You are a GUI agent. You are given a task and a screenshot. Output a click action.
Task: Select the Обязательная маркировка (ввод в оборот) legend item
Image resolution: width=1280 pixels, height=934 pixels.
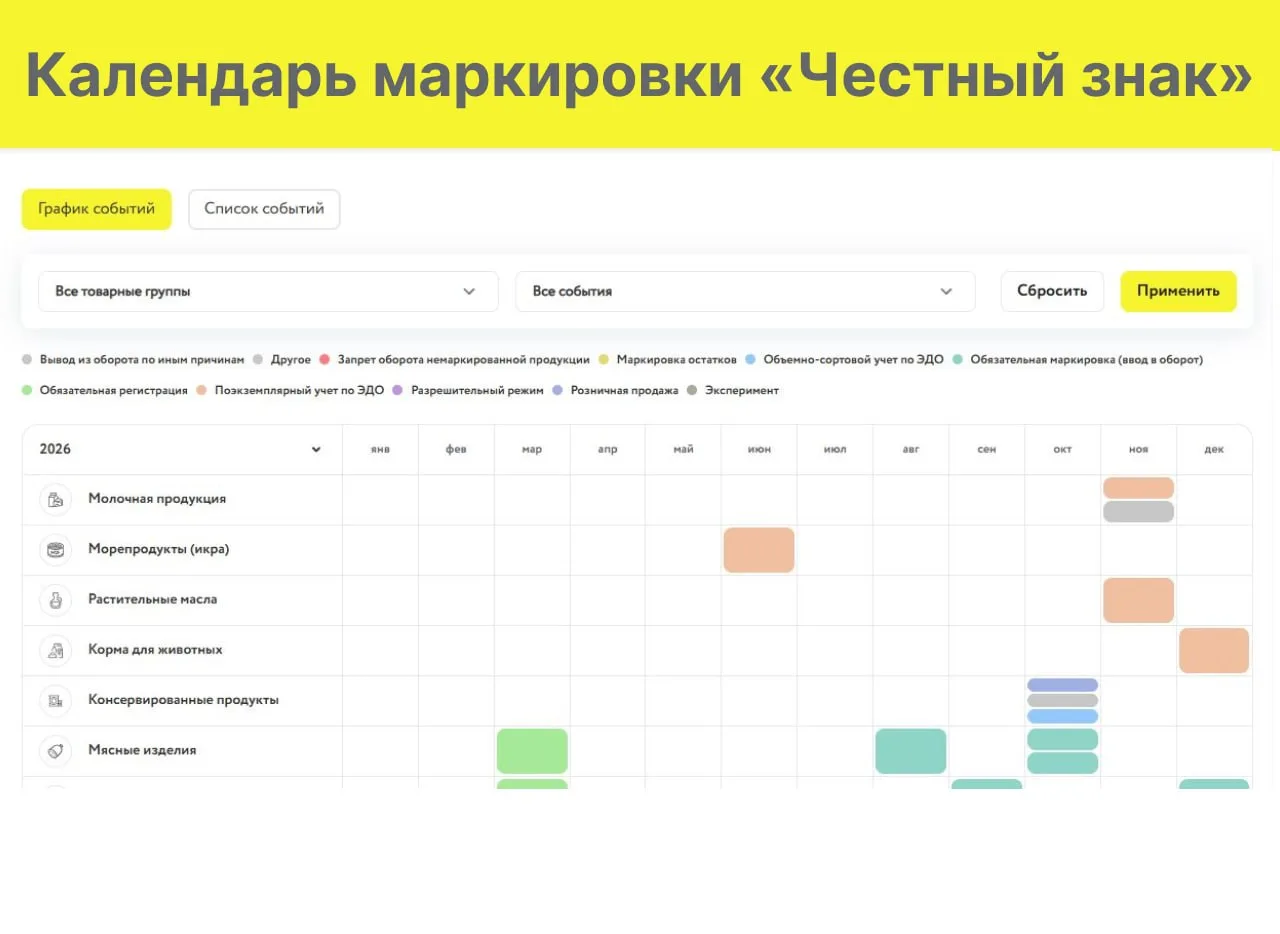coord(1077,359)
